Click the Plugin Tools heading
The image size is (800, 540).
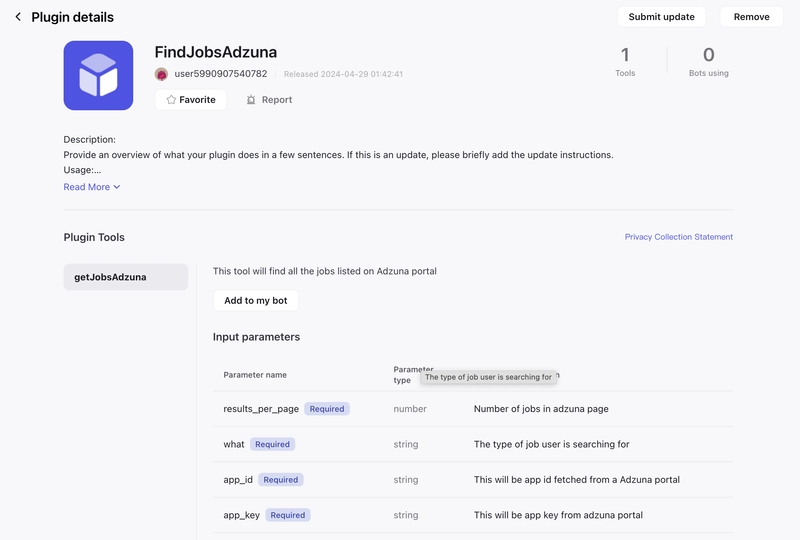pos(94,237)
